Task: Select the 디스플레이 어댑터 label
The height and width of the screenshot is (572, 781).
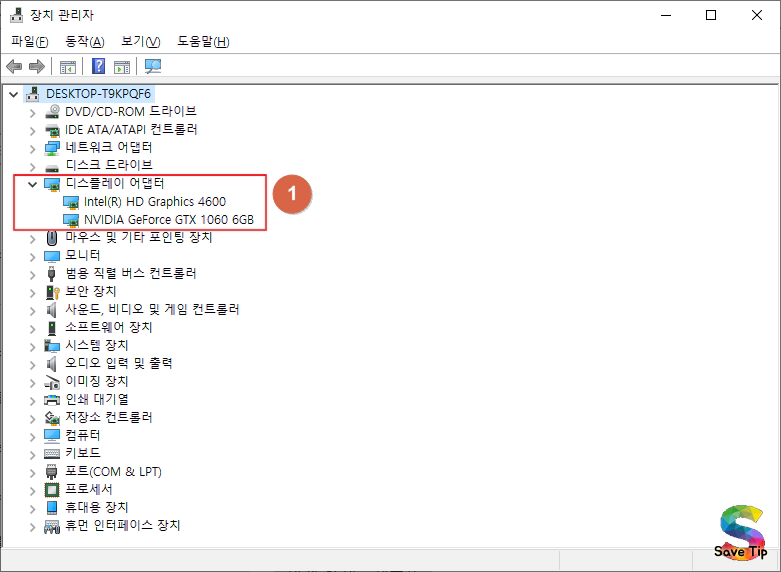Action: tap(115, 183)
